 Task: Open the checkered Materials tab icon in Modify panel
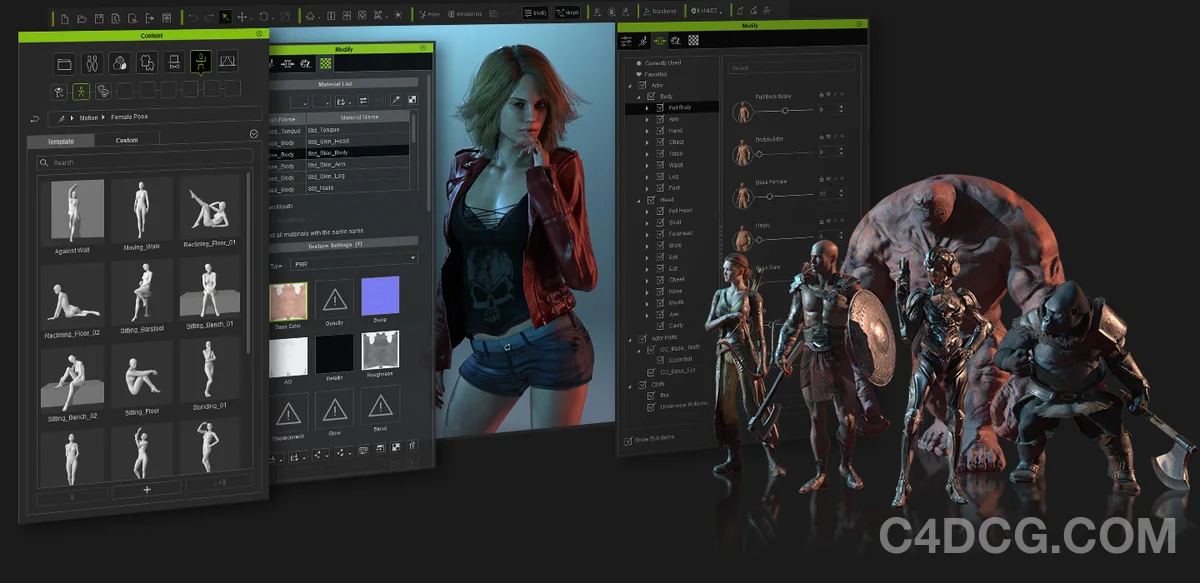click(x=325, y=63)
